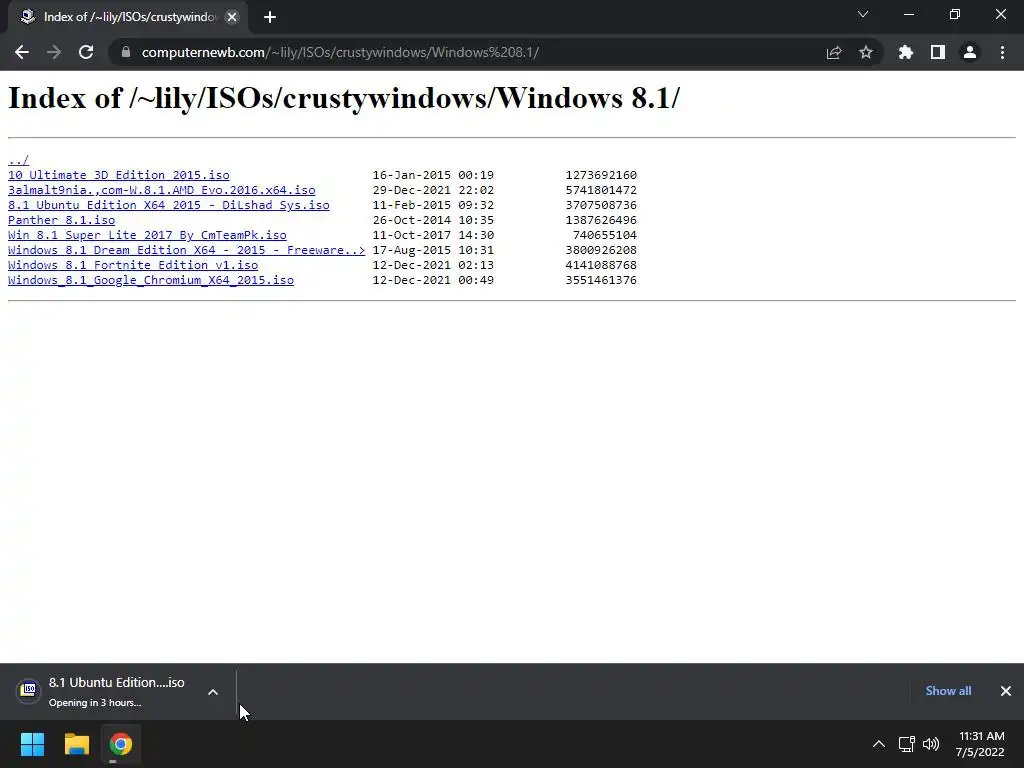This screenshot has width=1024, height=768.
Task: Open network status tray icon
Action: [x=906, y=744]
